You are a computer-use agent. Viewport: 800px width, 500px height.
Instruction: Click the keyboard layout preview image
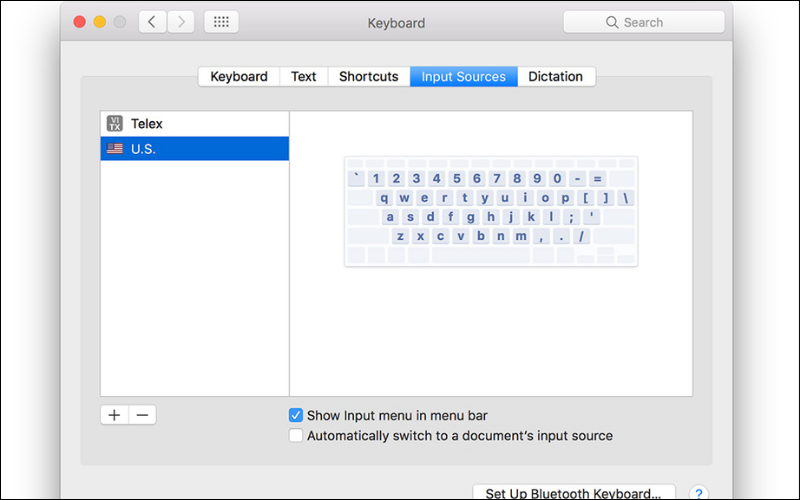coord(491,211)
